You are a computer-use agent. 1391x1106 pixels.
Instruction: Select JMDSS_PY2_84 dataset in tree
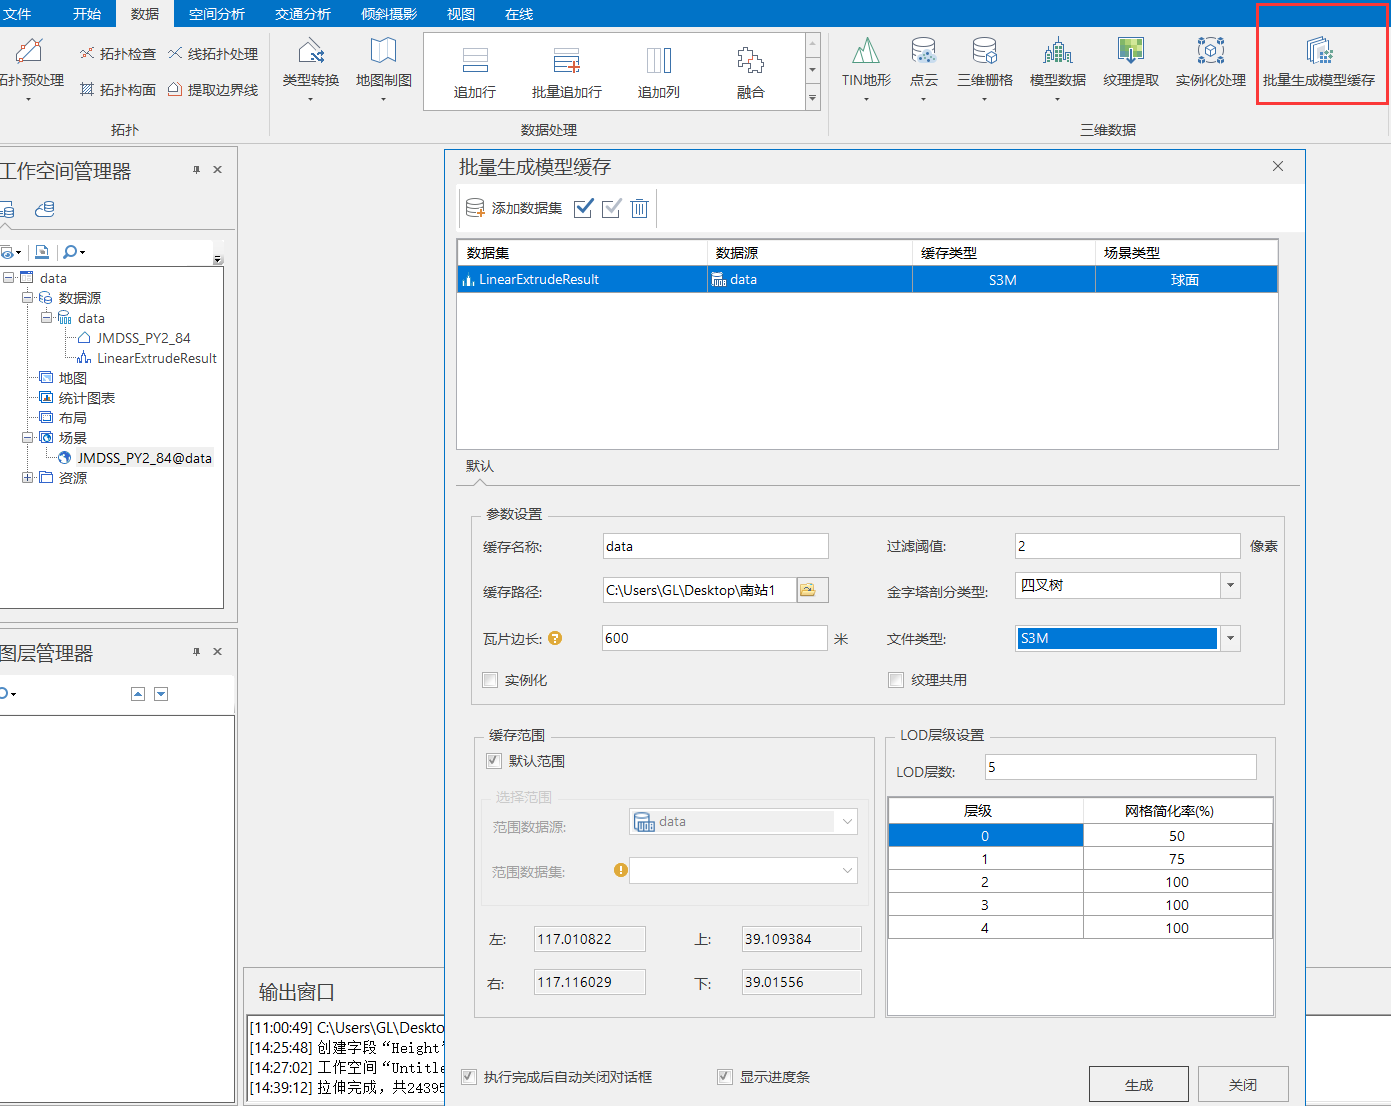coord(143,338)
